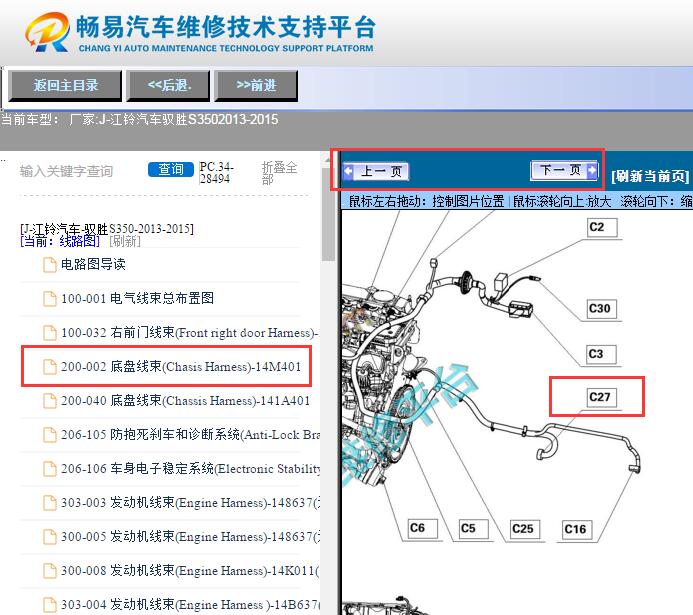
Task: Click the right arrow icon on 下一页
Action: click(x=592, y=170)
